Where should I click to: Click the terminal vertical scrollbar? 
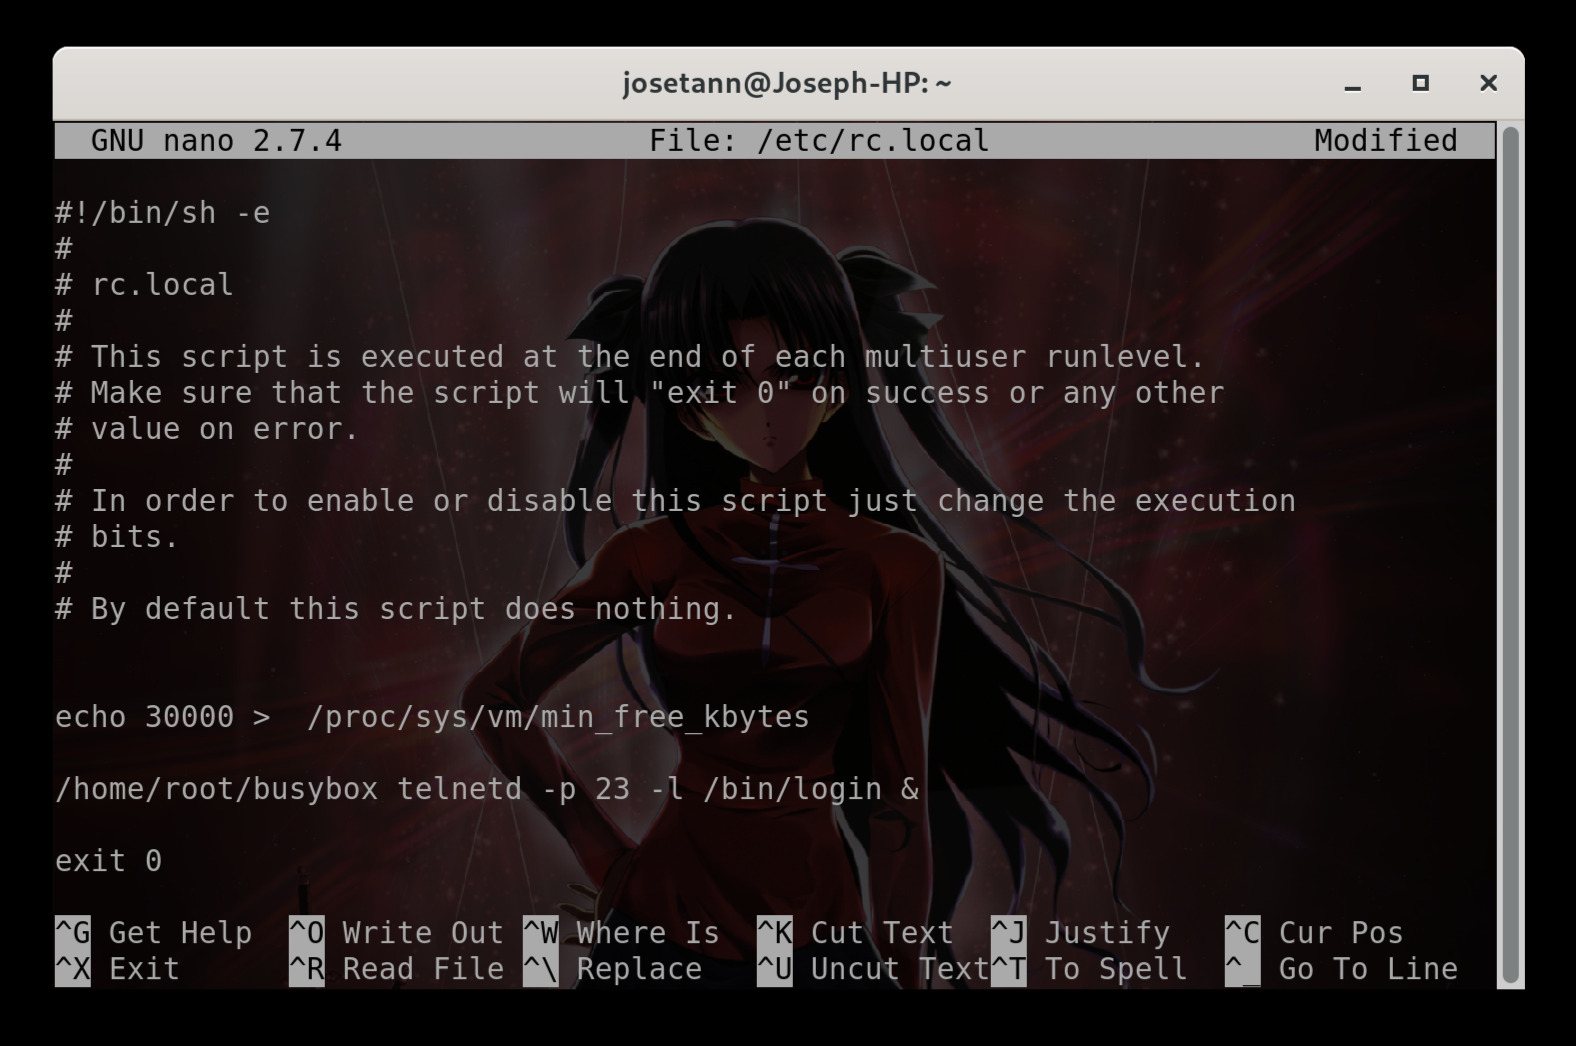pos(1510,555)
